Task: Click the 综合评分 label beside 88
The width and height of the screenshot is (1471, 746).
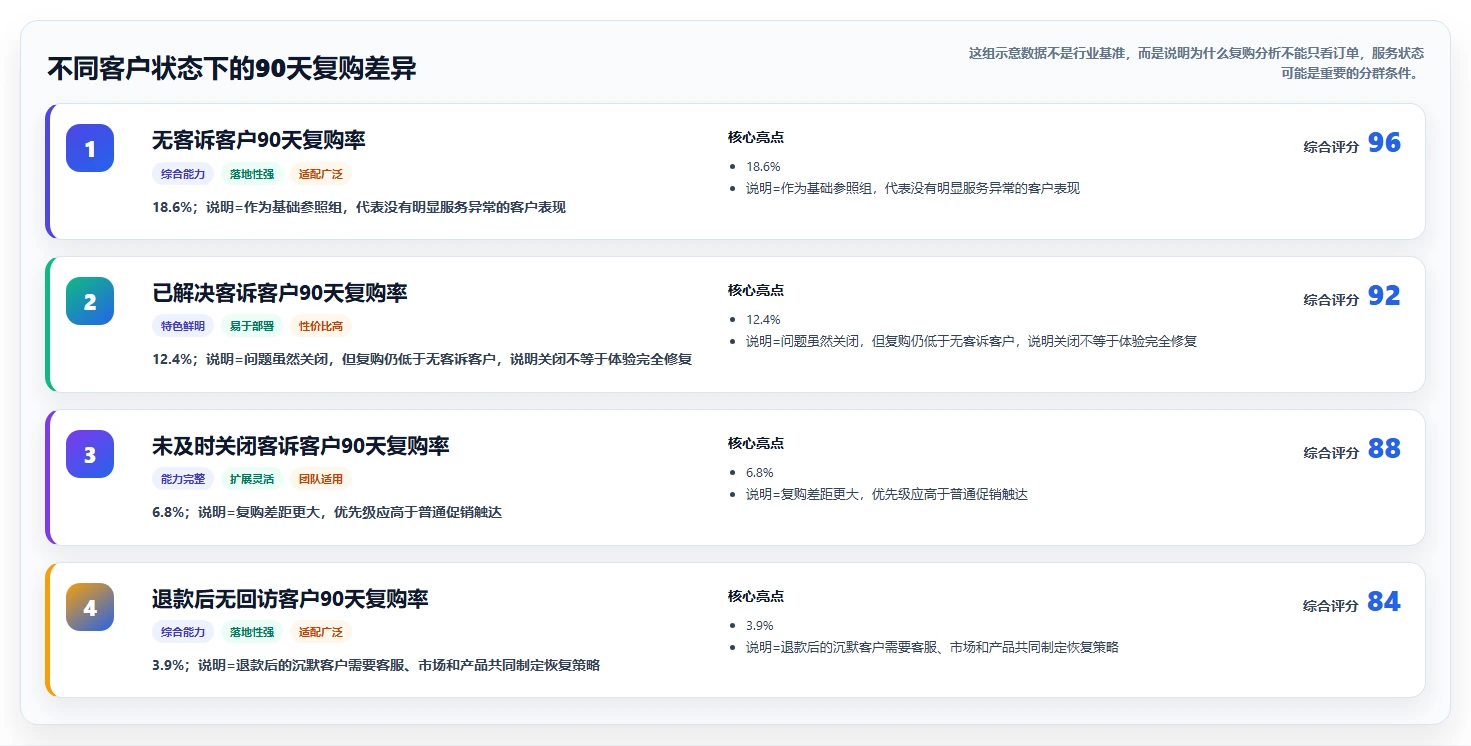Action: pos(1331,453)
